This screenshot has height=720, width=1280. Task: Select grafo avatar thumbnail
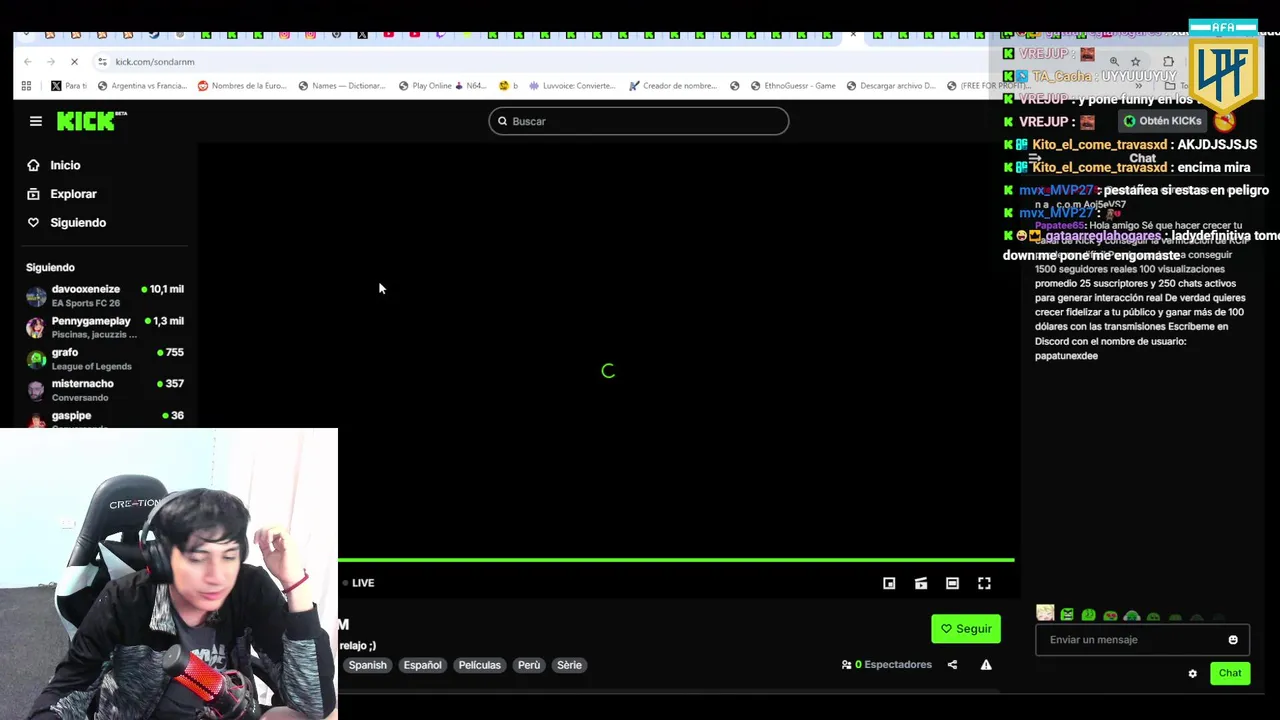pos(36,359)
